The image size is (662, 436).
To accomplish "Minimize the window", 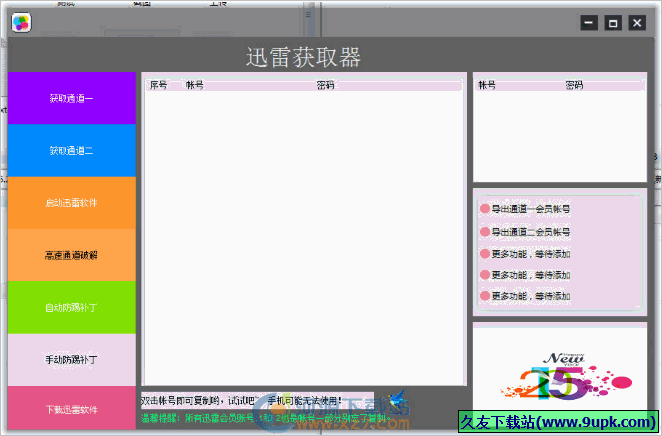I will point(589,23).
